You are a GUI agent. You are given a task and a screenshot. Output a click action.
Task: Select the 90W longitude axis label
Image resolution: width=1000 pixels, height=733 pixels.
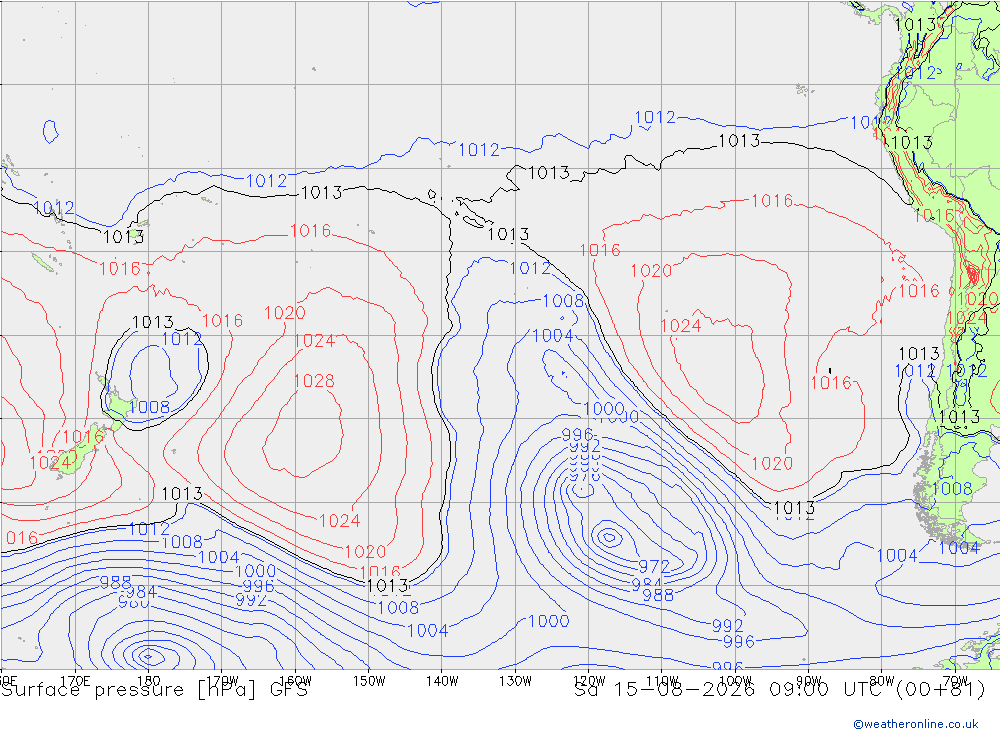[x=808, y=681]
